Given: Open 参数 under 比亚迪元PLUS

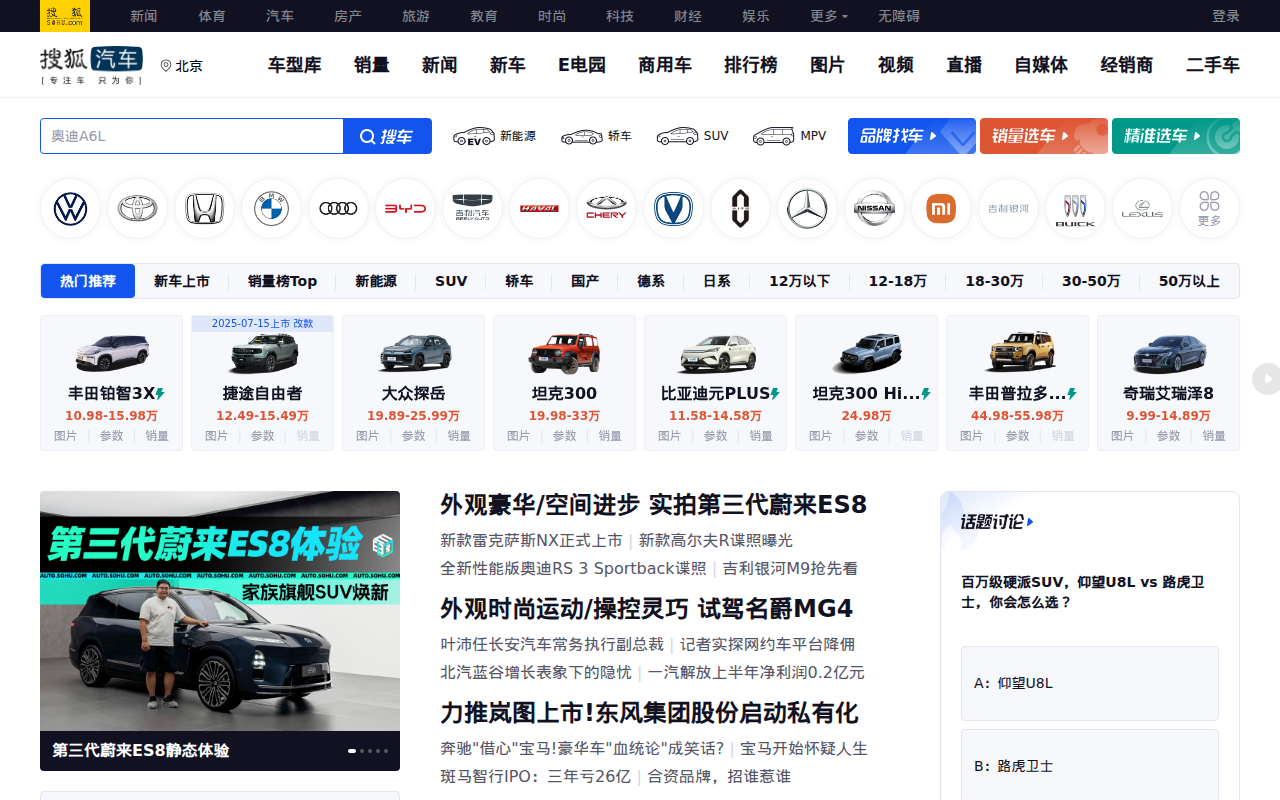Looking at the screenshot, I should [716, 436].
